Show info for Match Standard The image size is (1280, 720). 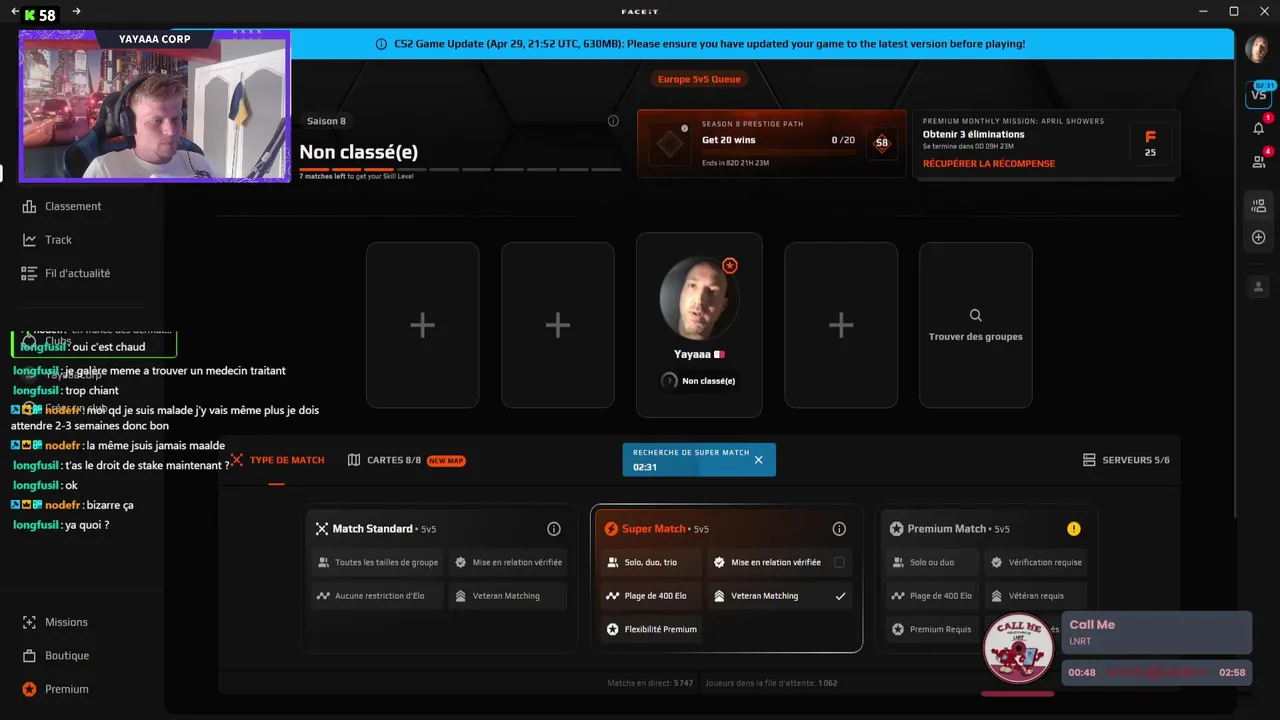coord(554,529)
